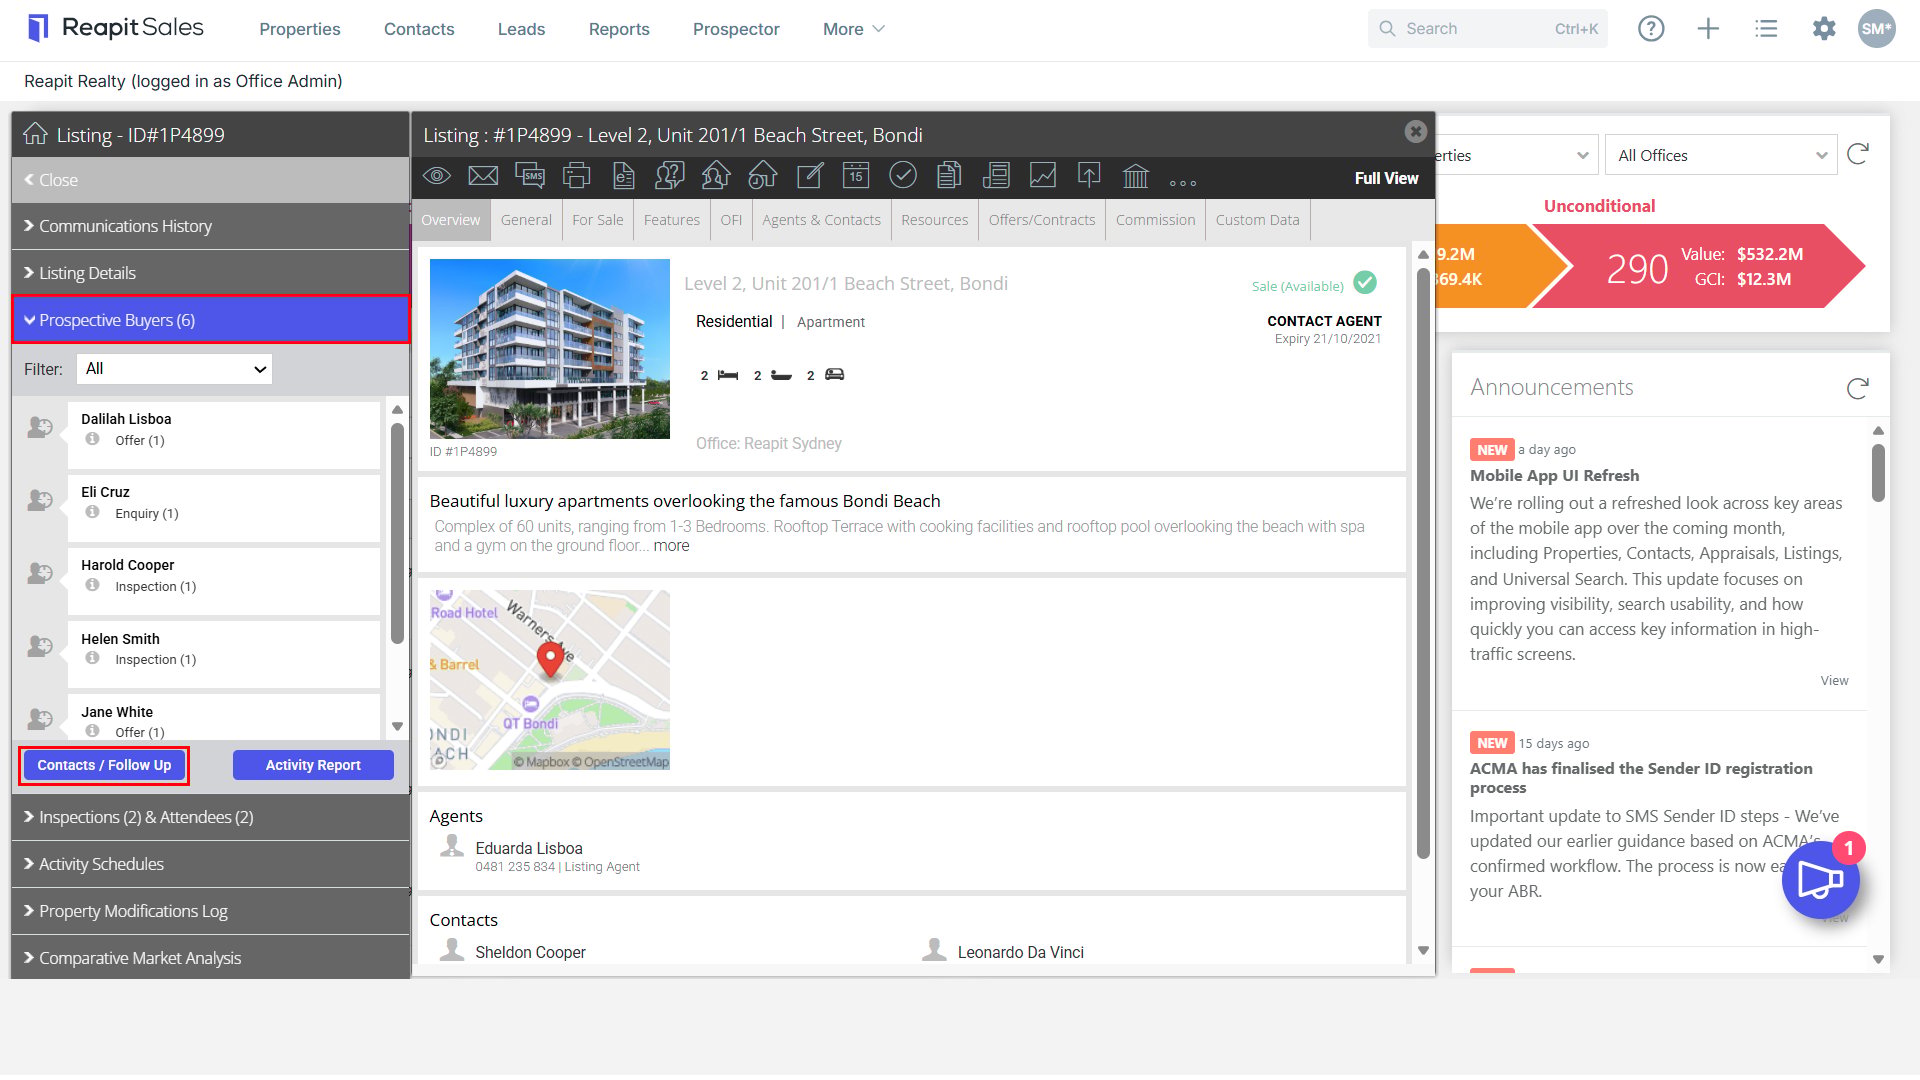Open the prospective buyers Filter dropdown

[174, 369]
